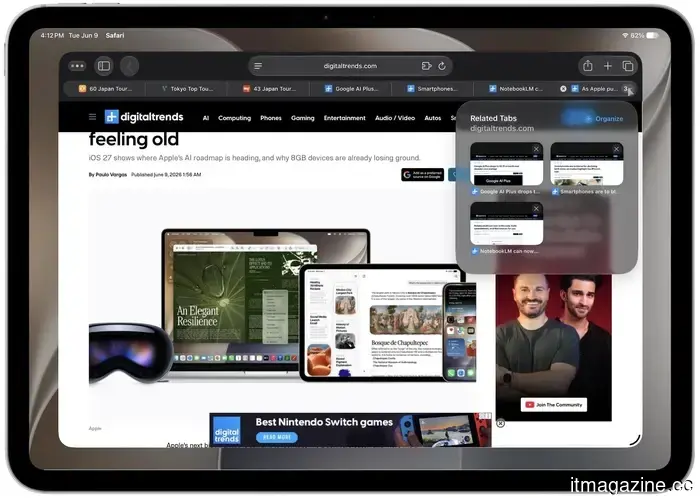Image resolution: width=700 pixels, height=498 pixels.
Task: Click the 'Best Nintendo Switch games' banner text
Action: pyautogui.click(x=324, y=422)
